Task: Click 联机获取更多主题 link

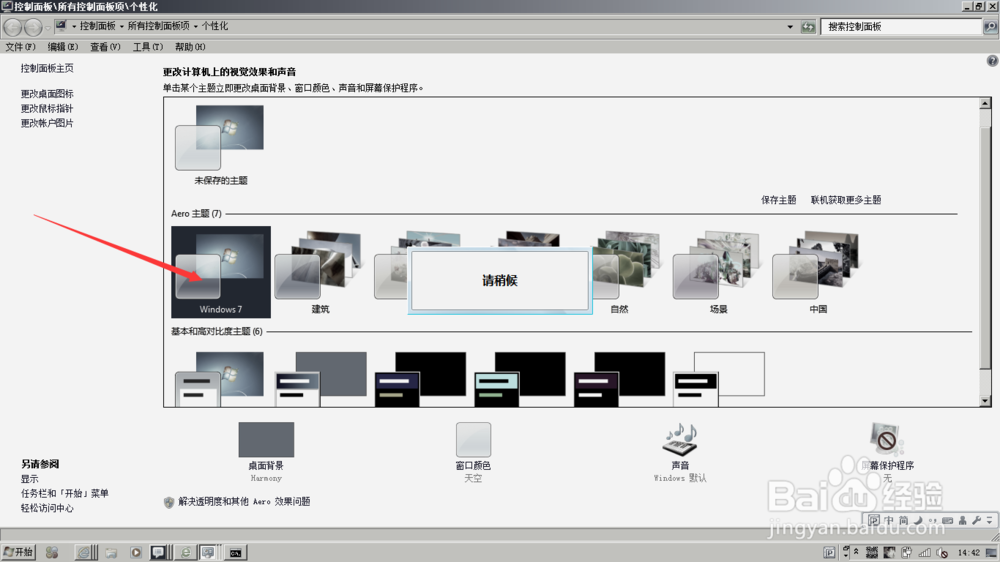Action: (x=846, y=200)
